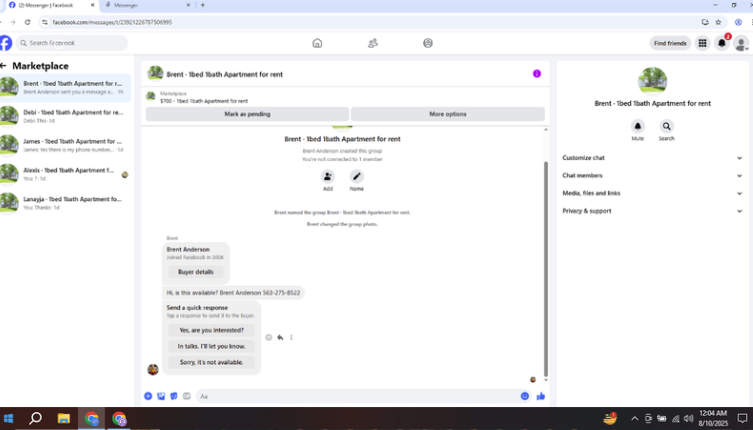Open Brent apartment conversation in list
Image resolution: width=753 pixels, height=430 pixels.
[65, 87]
